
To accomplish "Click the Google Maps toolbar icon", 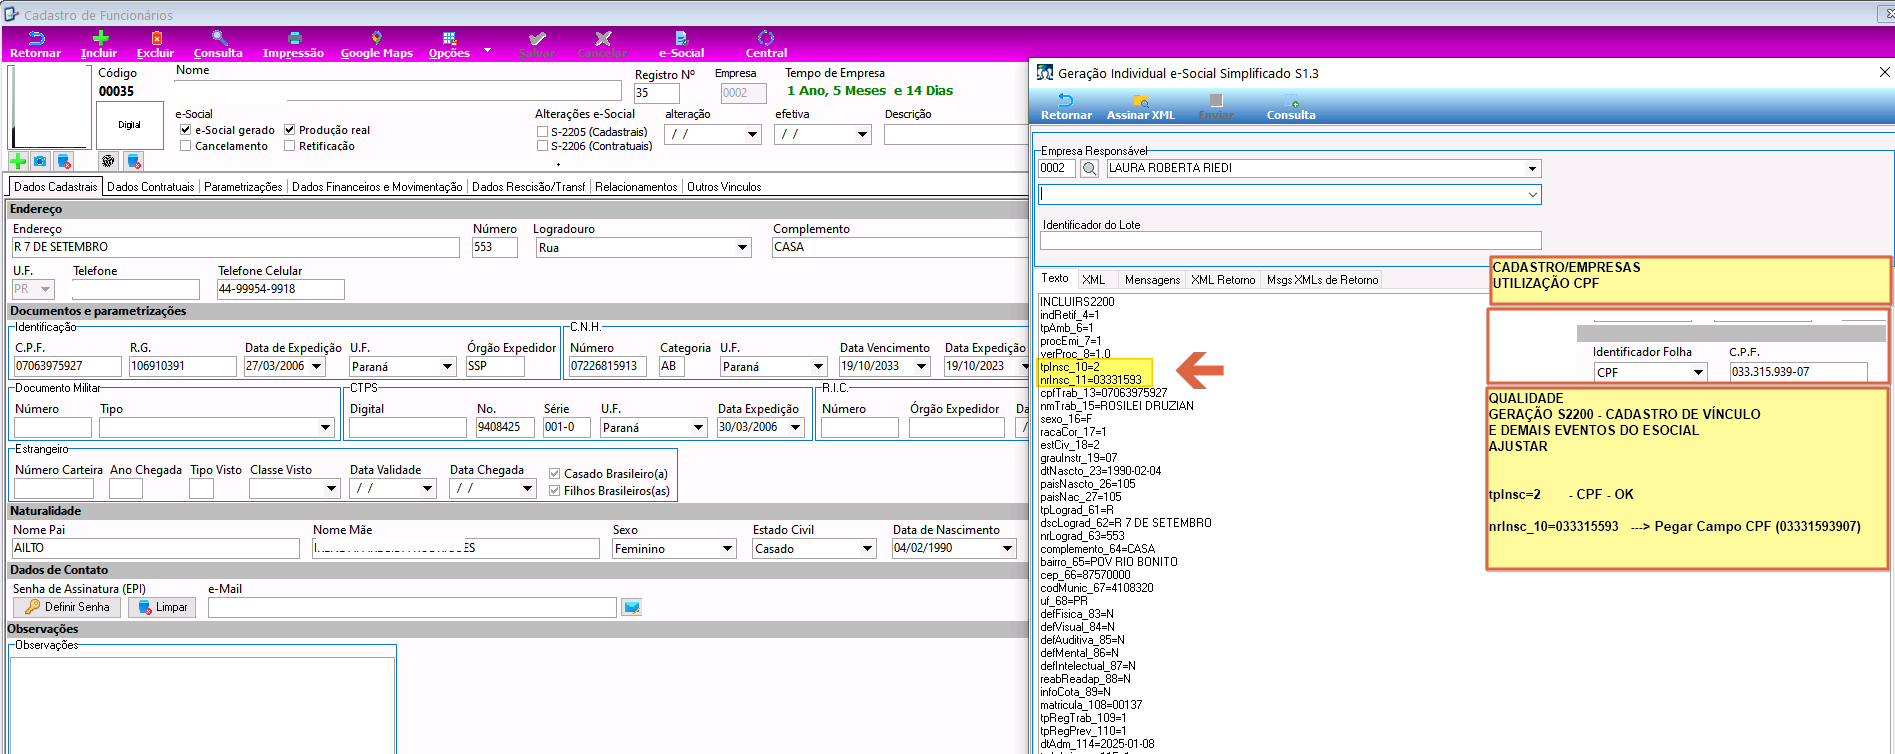I will pyautogui.click(x=376, y=38).
